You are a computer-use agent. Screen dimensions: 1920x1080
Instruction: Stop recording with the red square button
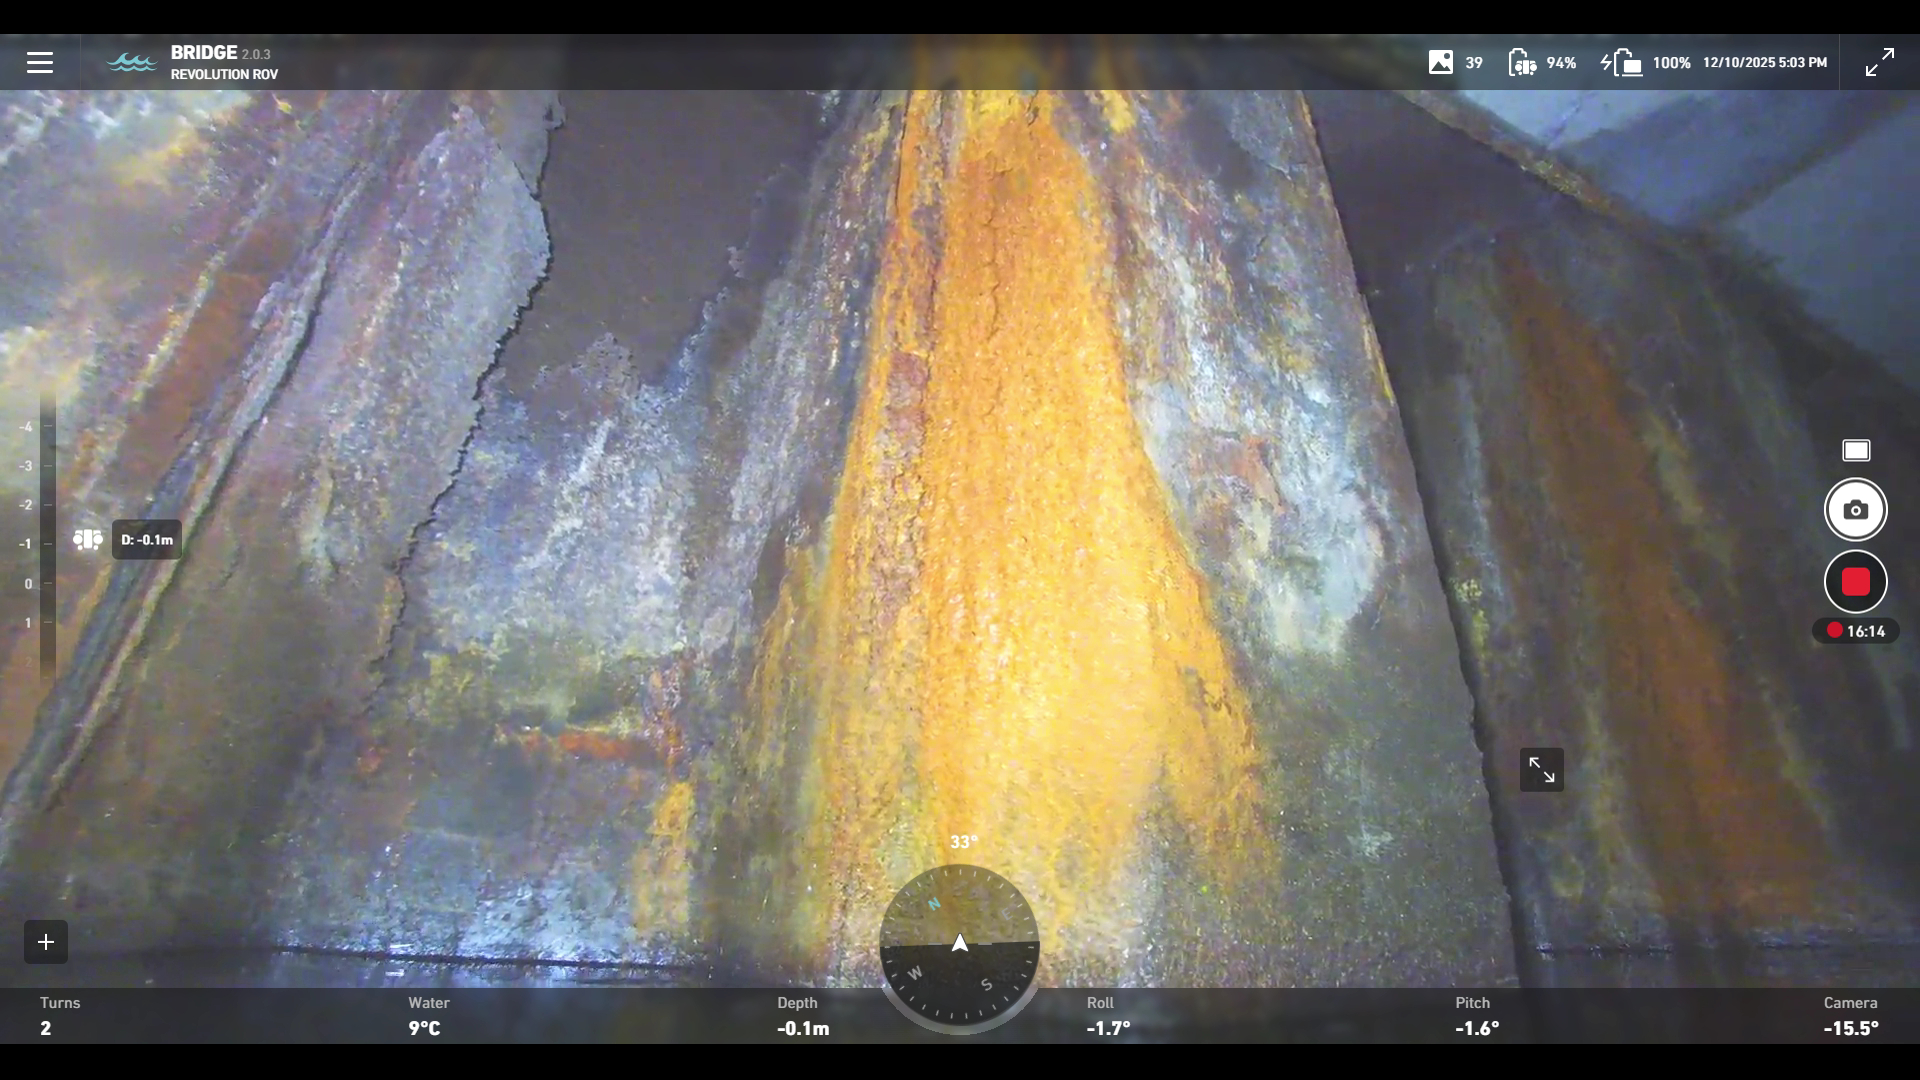(1856, 582)
